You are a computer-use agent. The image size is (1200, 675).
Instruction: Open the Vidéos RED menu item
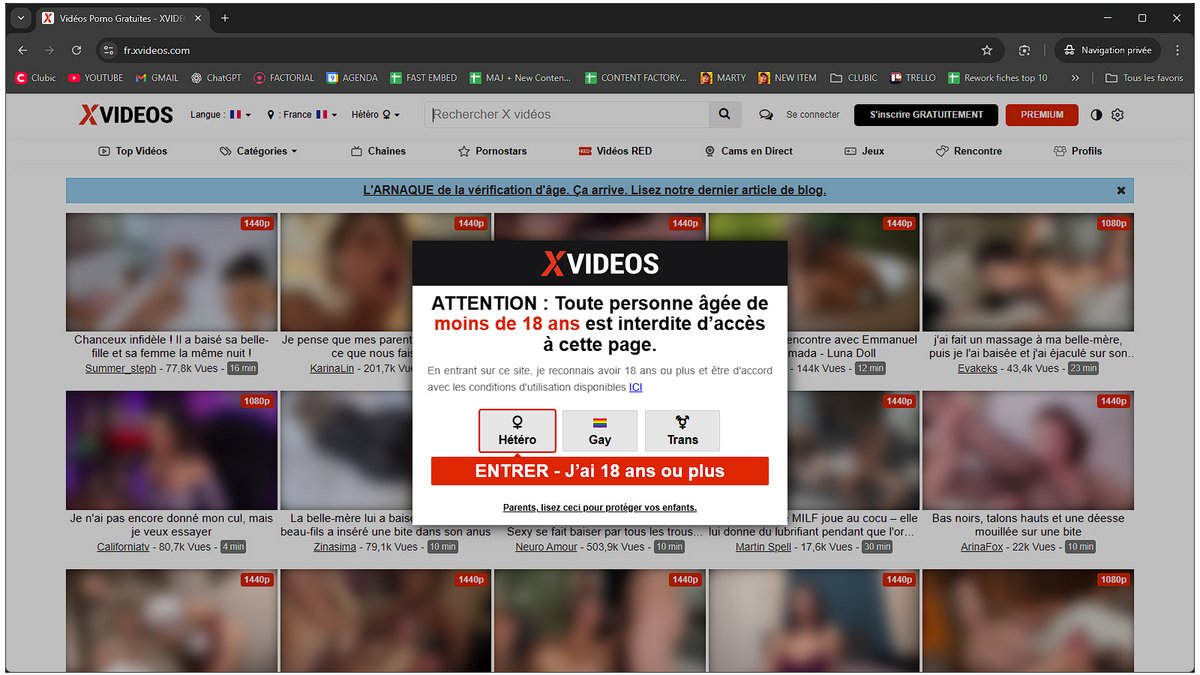click(615, 151)
